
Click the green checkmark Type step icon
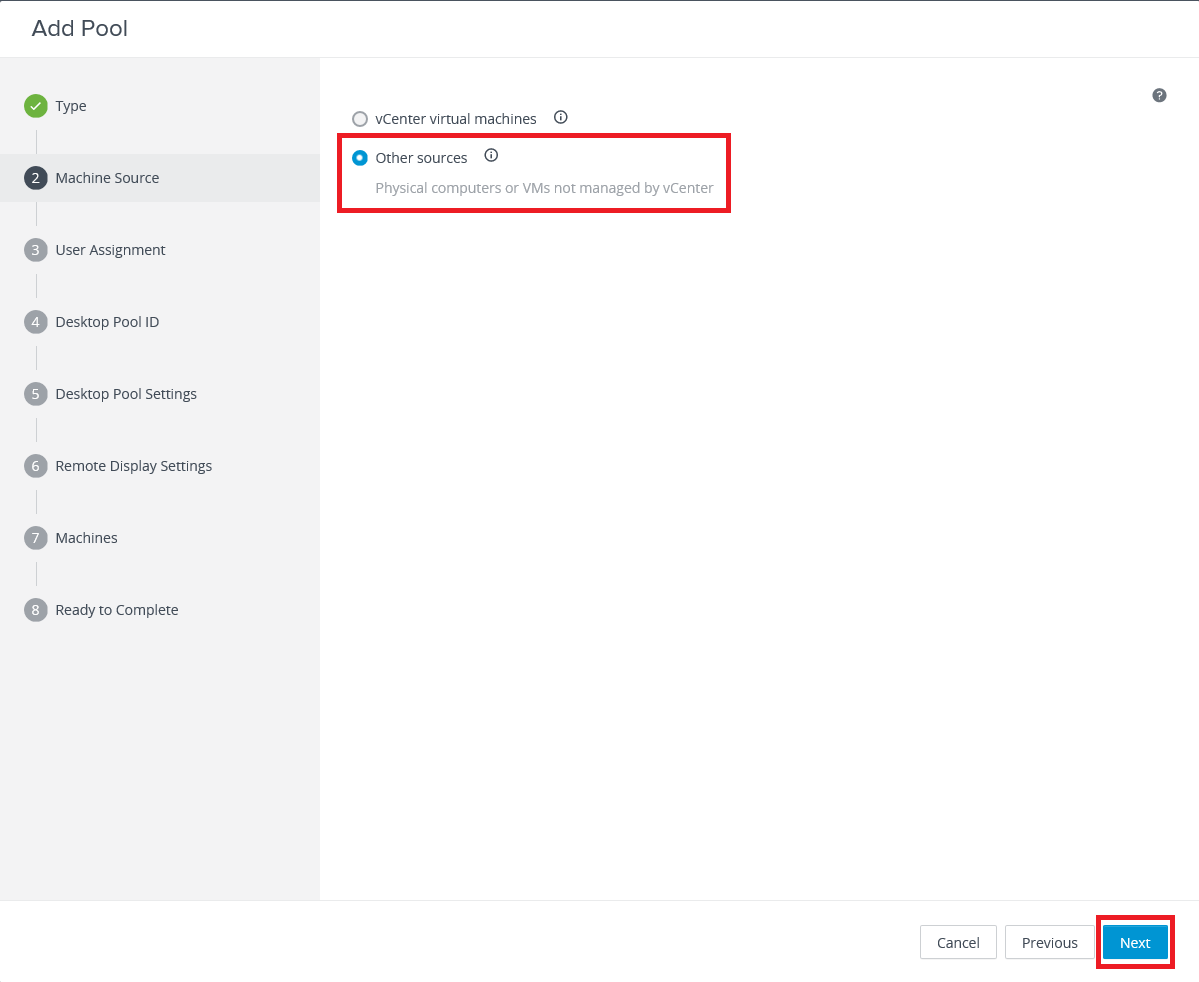[36, 106]
